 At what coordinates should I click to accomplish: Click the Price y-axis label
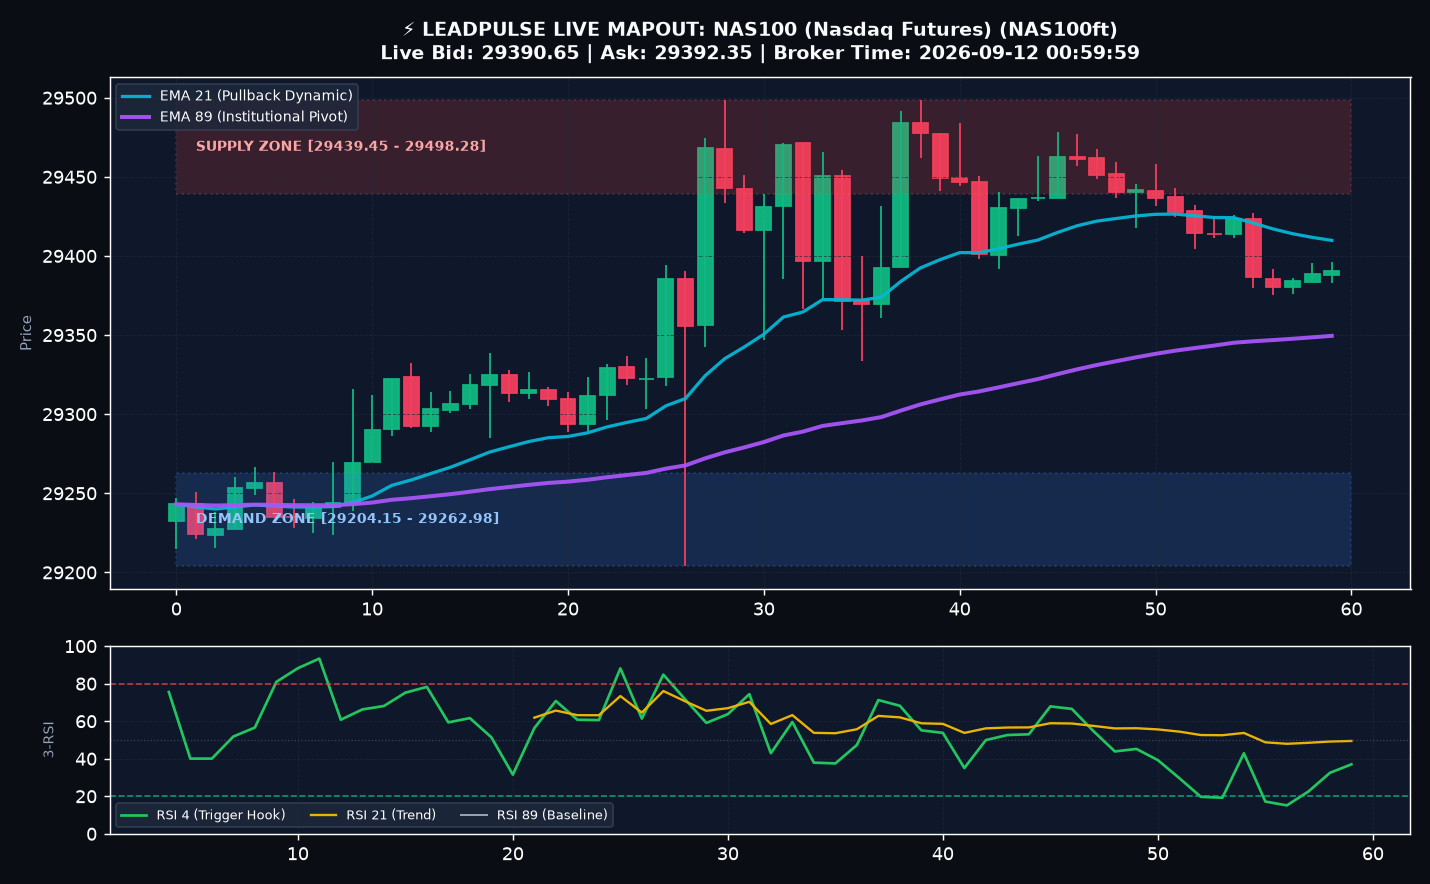(x=26, y=332)
